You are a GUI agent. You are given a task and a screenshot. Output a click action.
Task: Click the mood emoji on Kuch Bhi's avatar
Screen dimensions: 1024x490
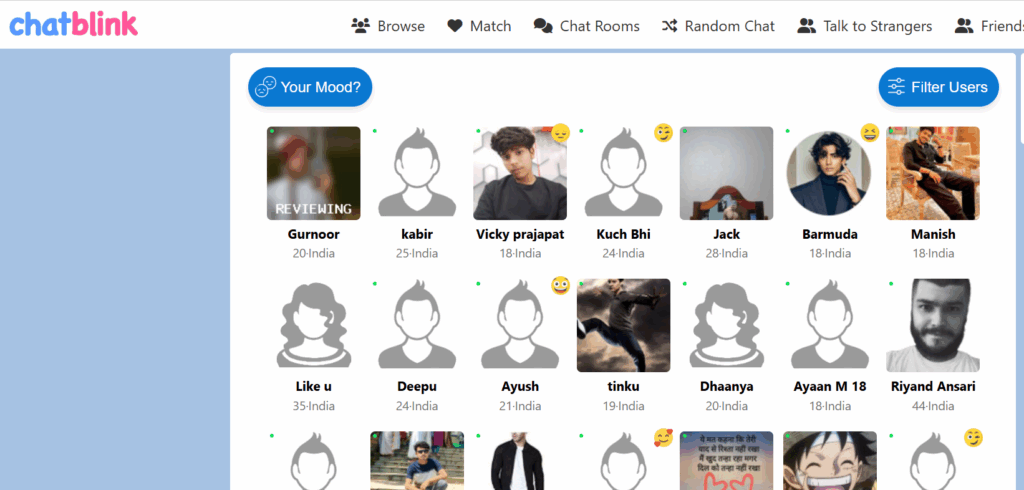[x=663, y=133]
